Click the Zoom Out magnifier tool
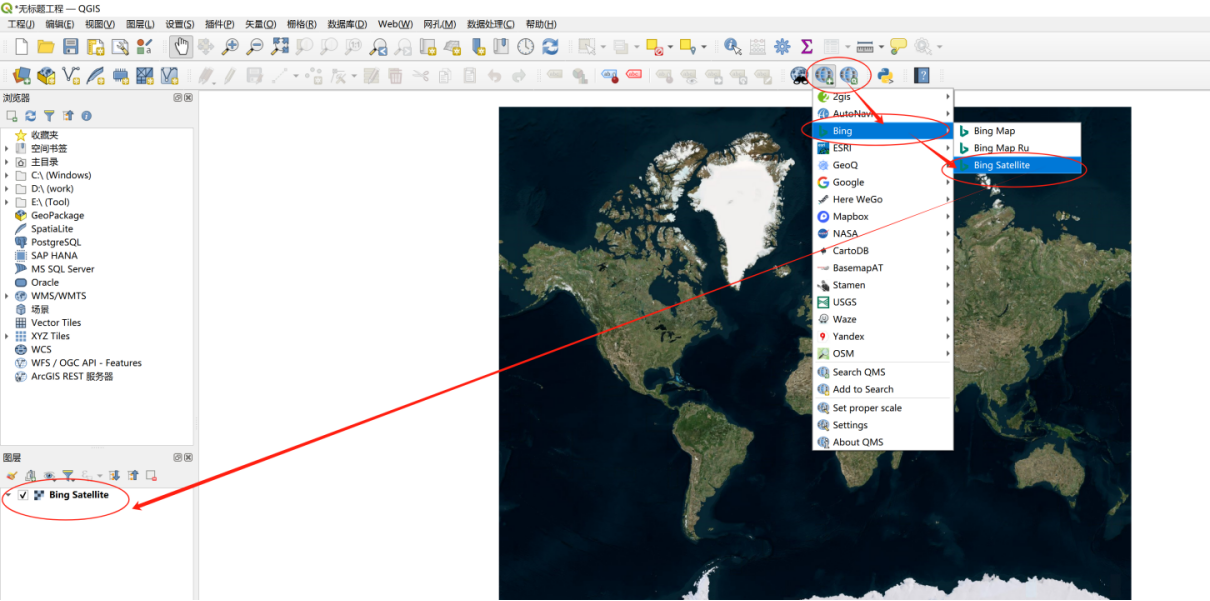Image resolution: width=1210 pixels, height=601 pixels. (x=255, y=46)
